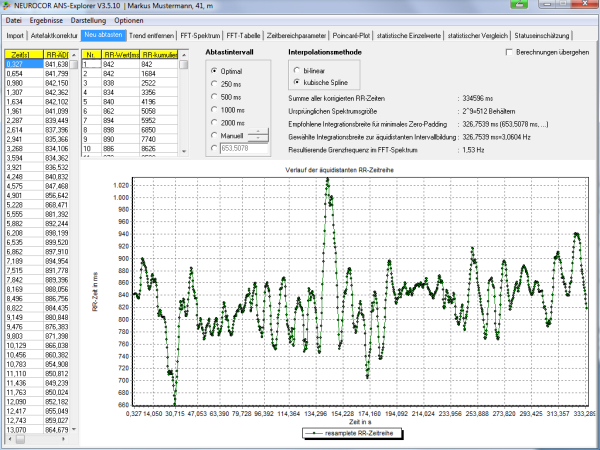This screenshot has width=600, height=450.
Task: Open the Optionen menu
Action: [129, 20]
